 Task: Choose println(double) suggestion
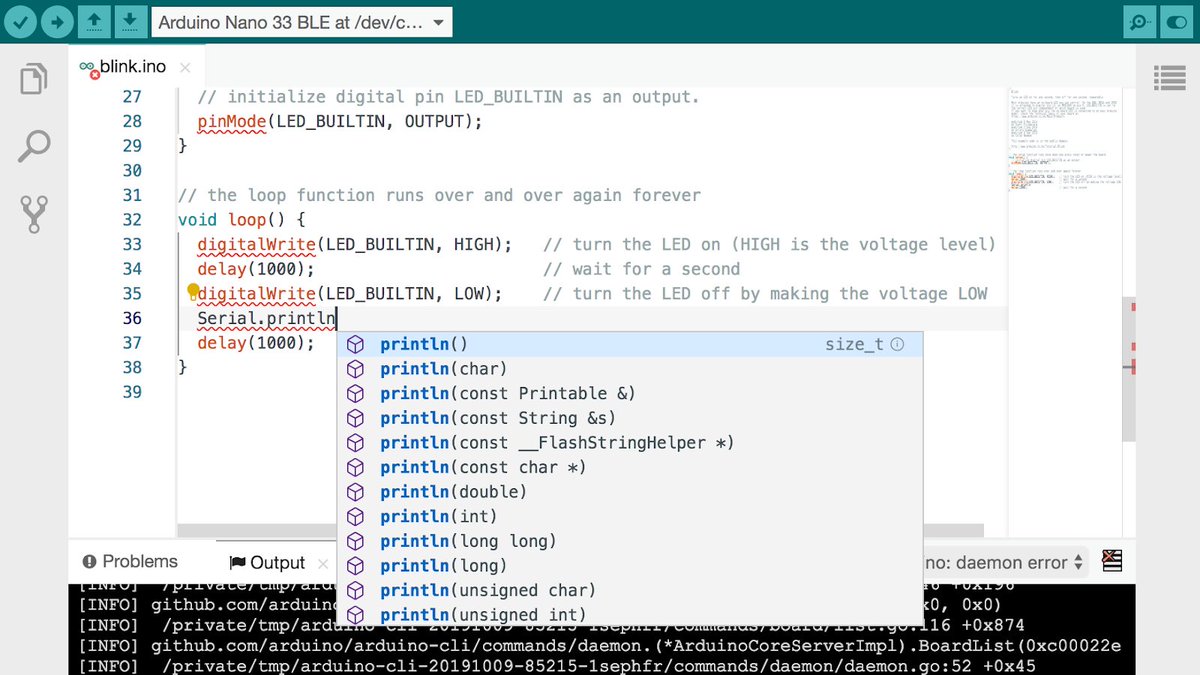click(629, 491)
